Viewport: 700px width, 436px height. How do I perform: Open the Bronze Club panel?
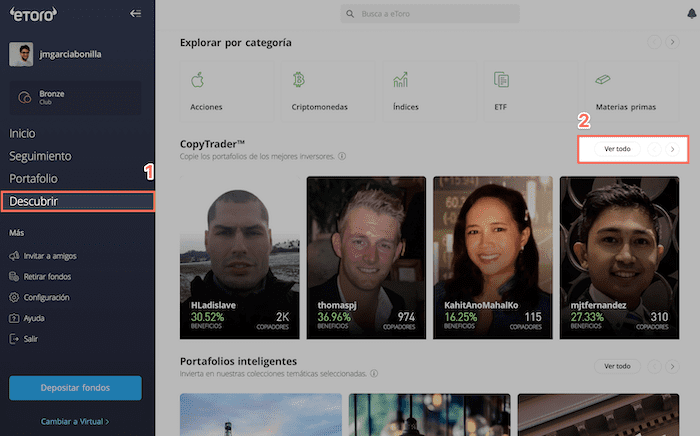(x=75, y=97)
